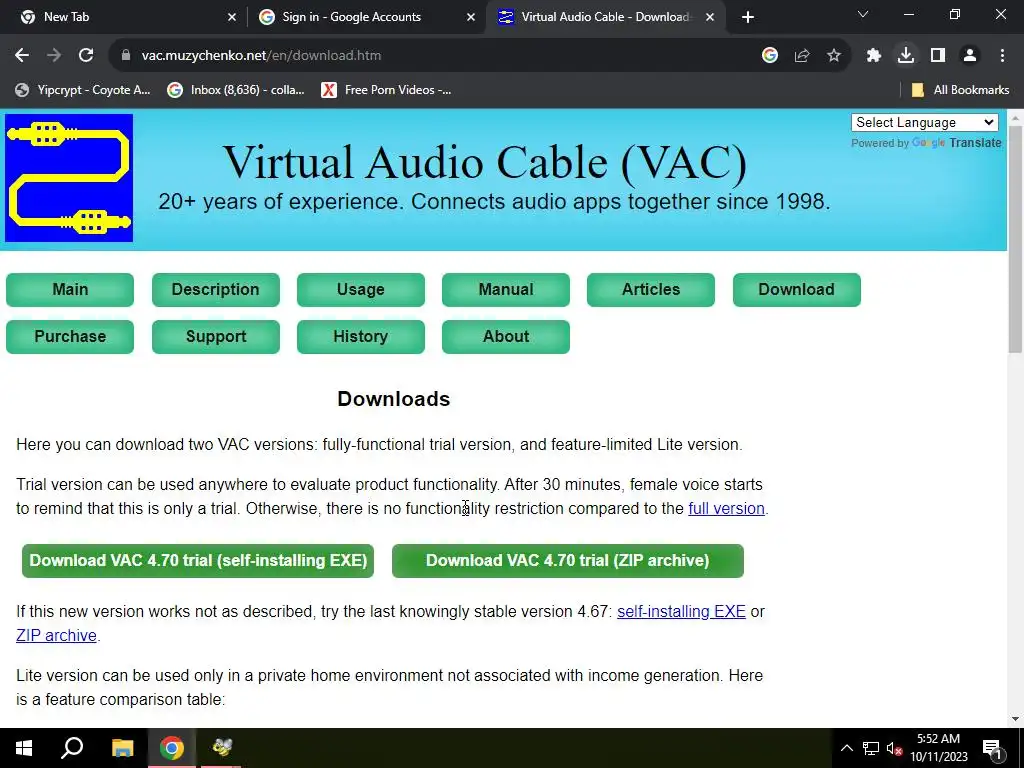This screenshot has height=768, width=1024.
Task: Download VAC 4.70 trial ZIP archive
Action: [x=568, y=561]
